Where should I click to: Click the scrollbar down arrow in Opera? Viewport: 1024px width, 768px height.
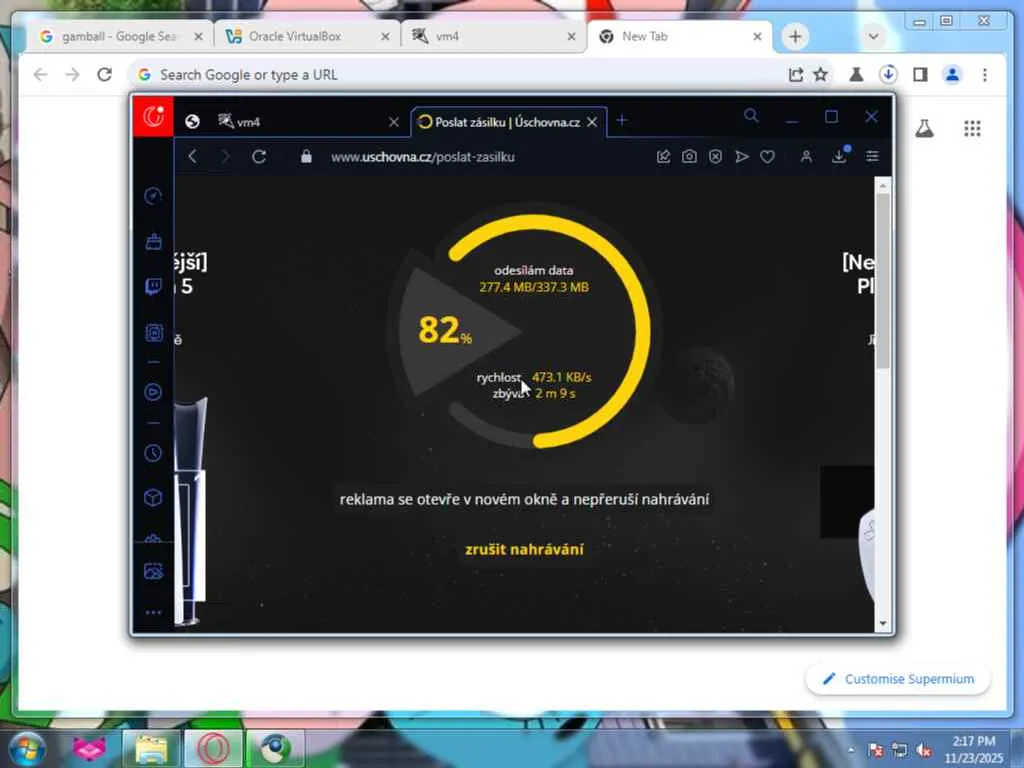pos(883,624)
